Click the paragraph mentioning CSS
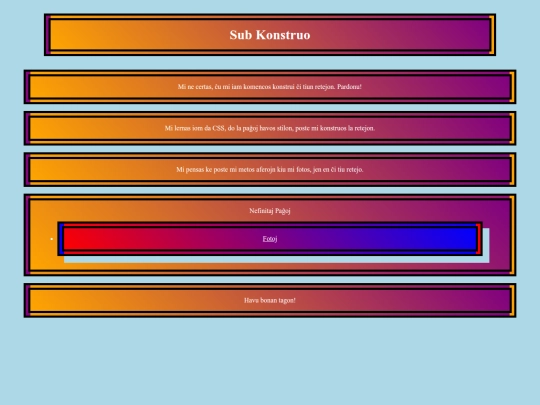The height and width of the screenshot is (405, 540). (x=270, y=128)
